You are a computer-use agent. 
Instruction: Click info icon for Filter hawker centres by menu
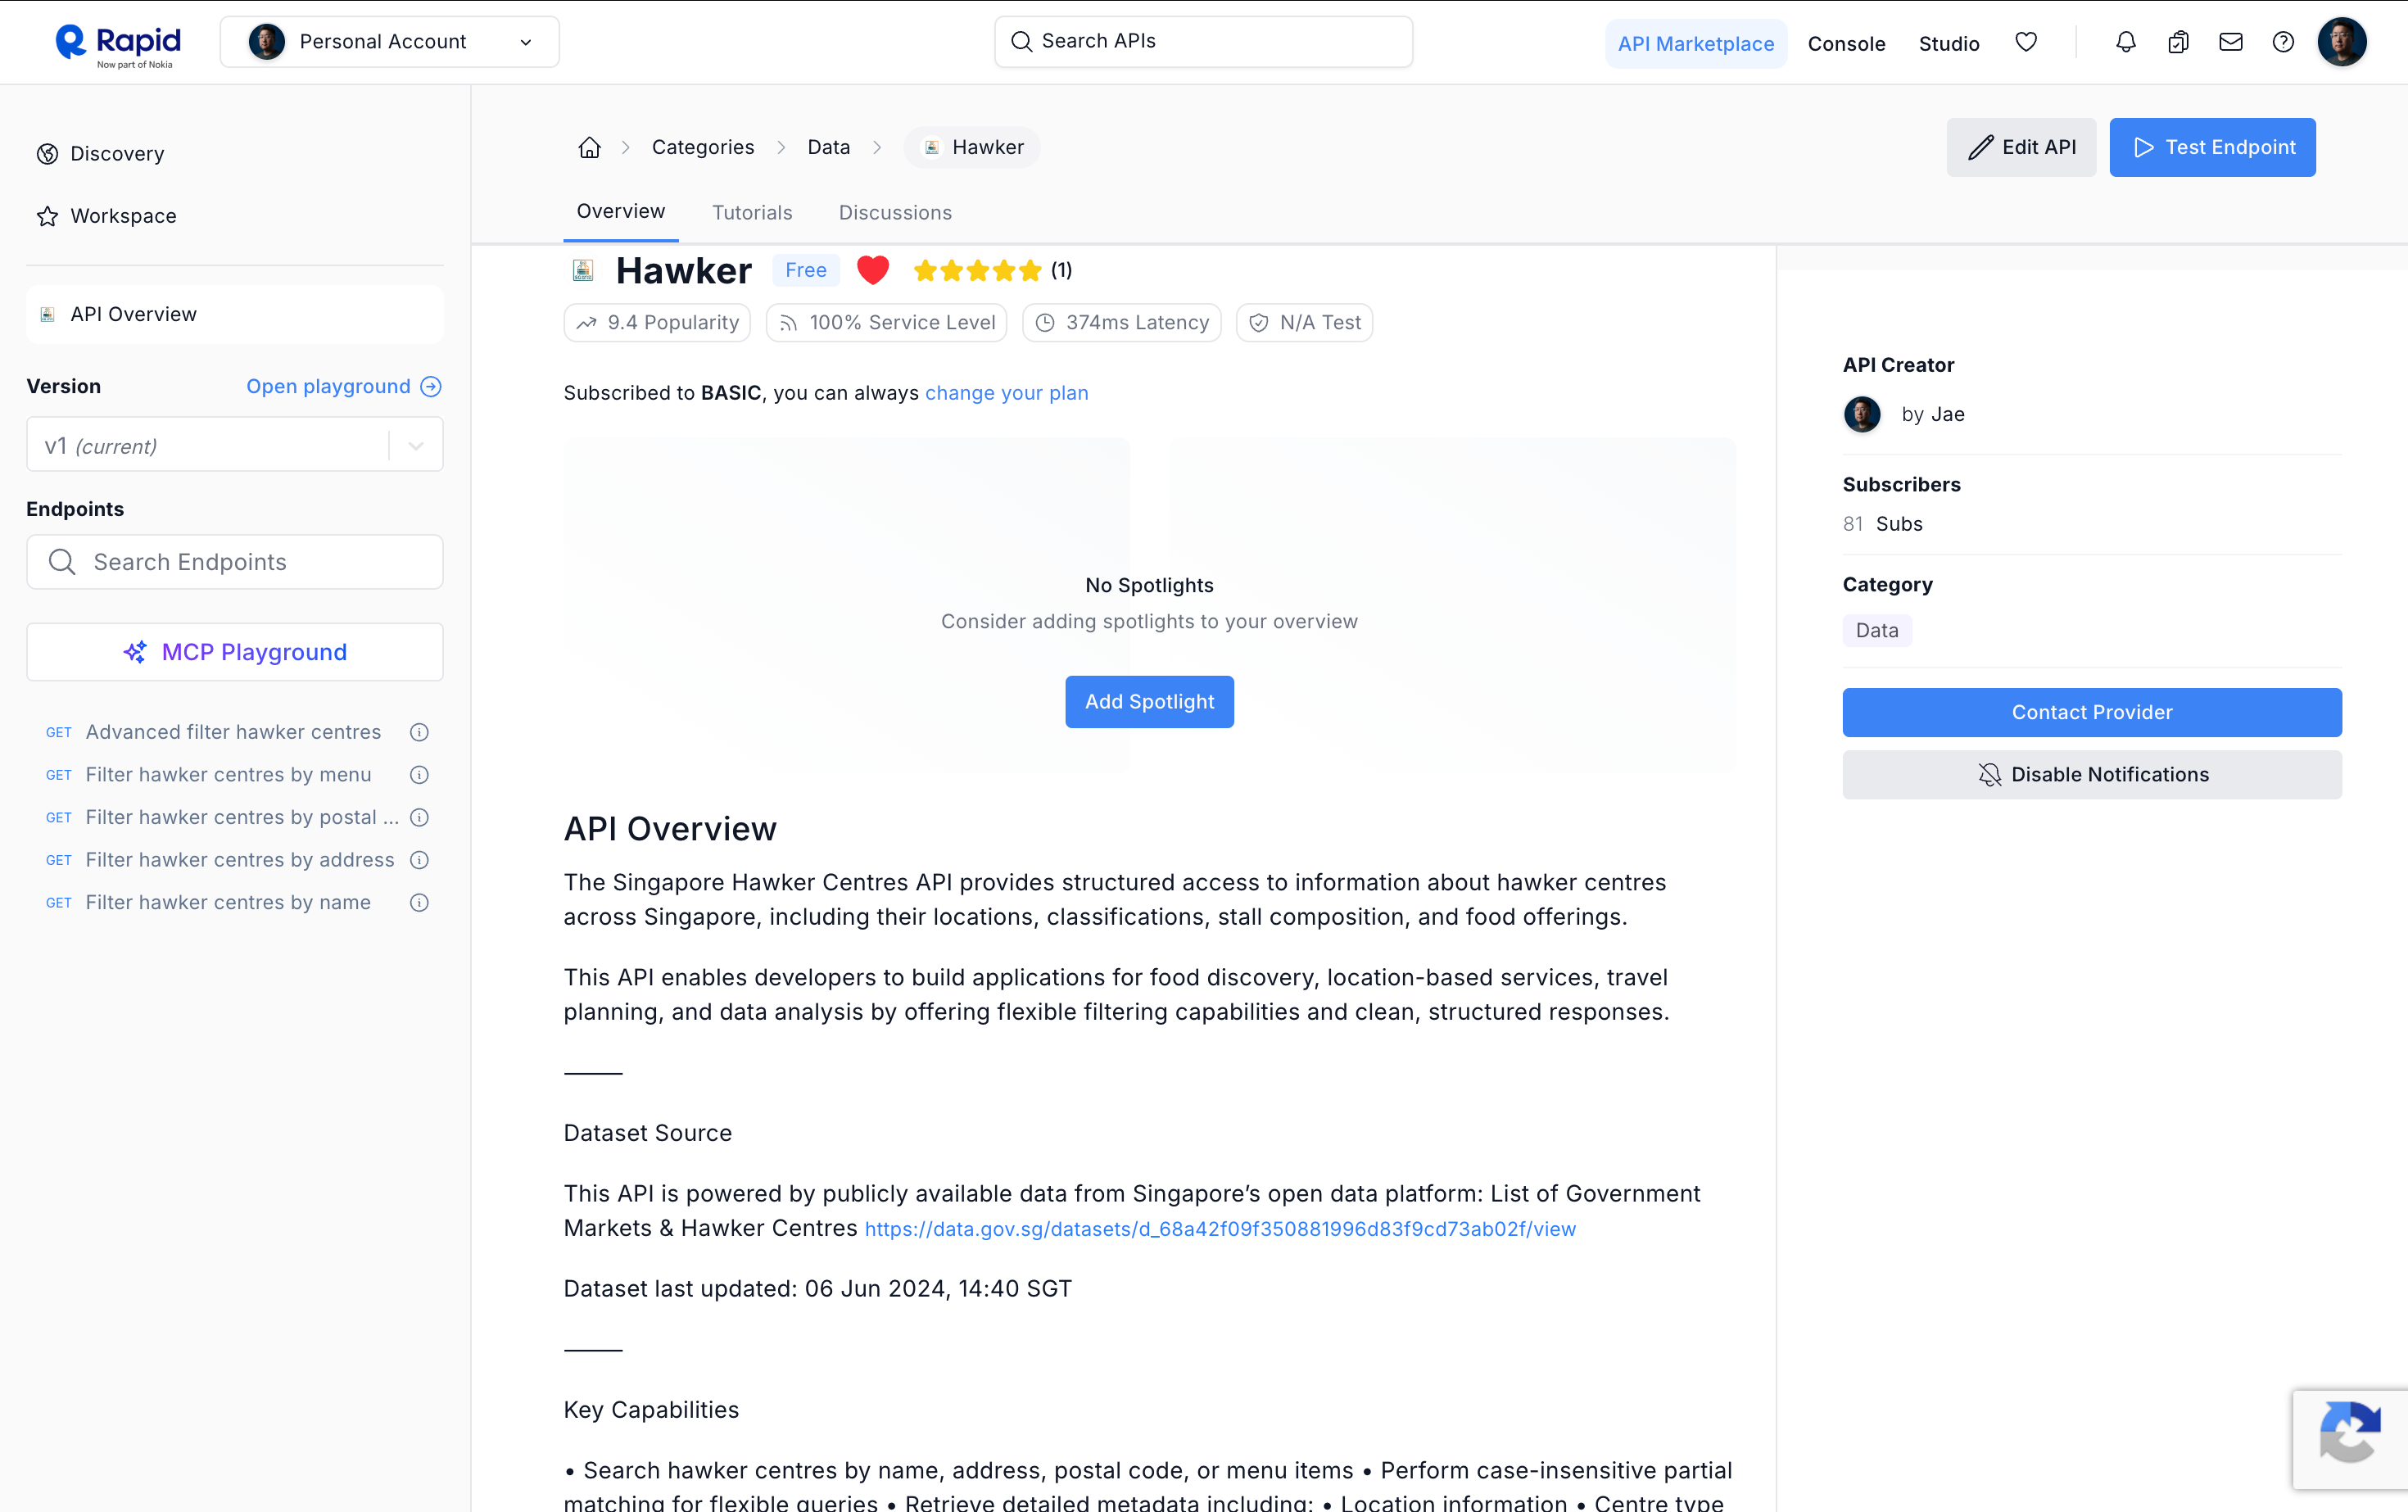[x=419, y=775]
